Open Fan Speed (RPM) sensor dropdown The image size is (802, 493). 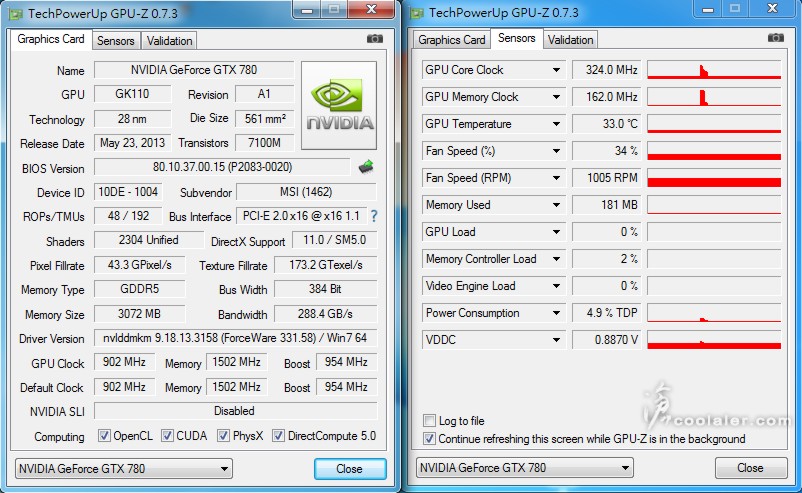pos(556,178)
